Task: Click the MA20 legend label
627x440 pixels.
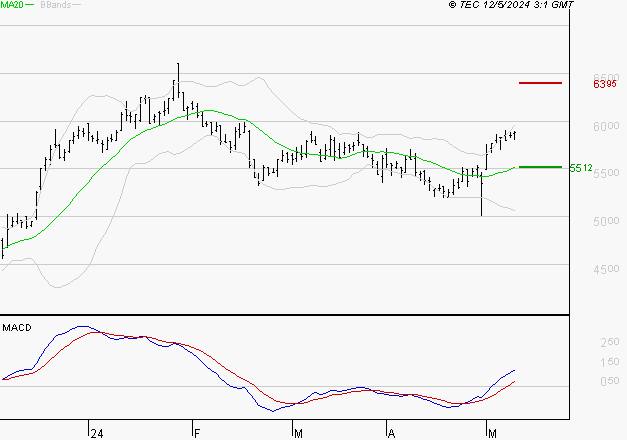Action: [12, 4]
